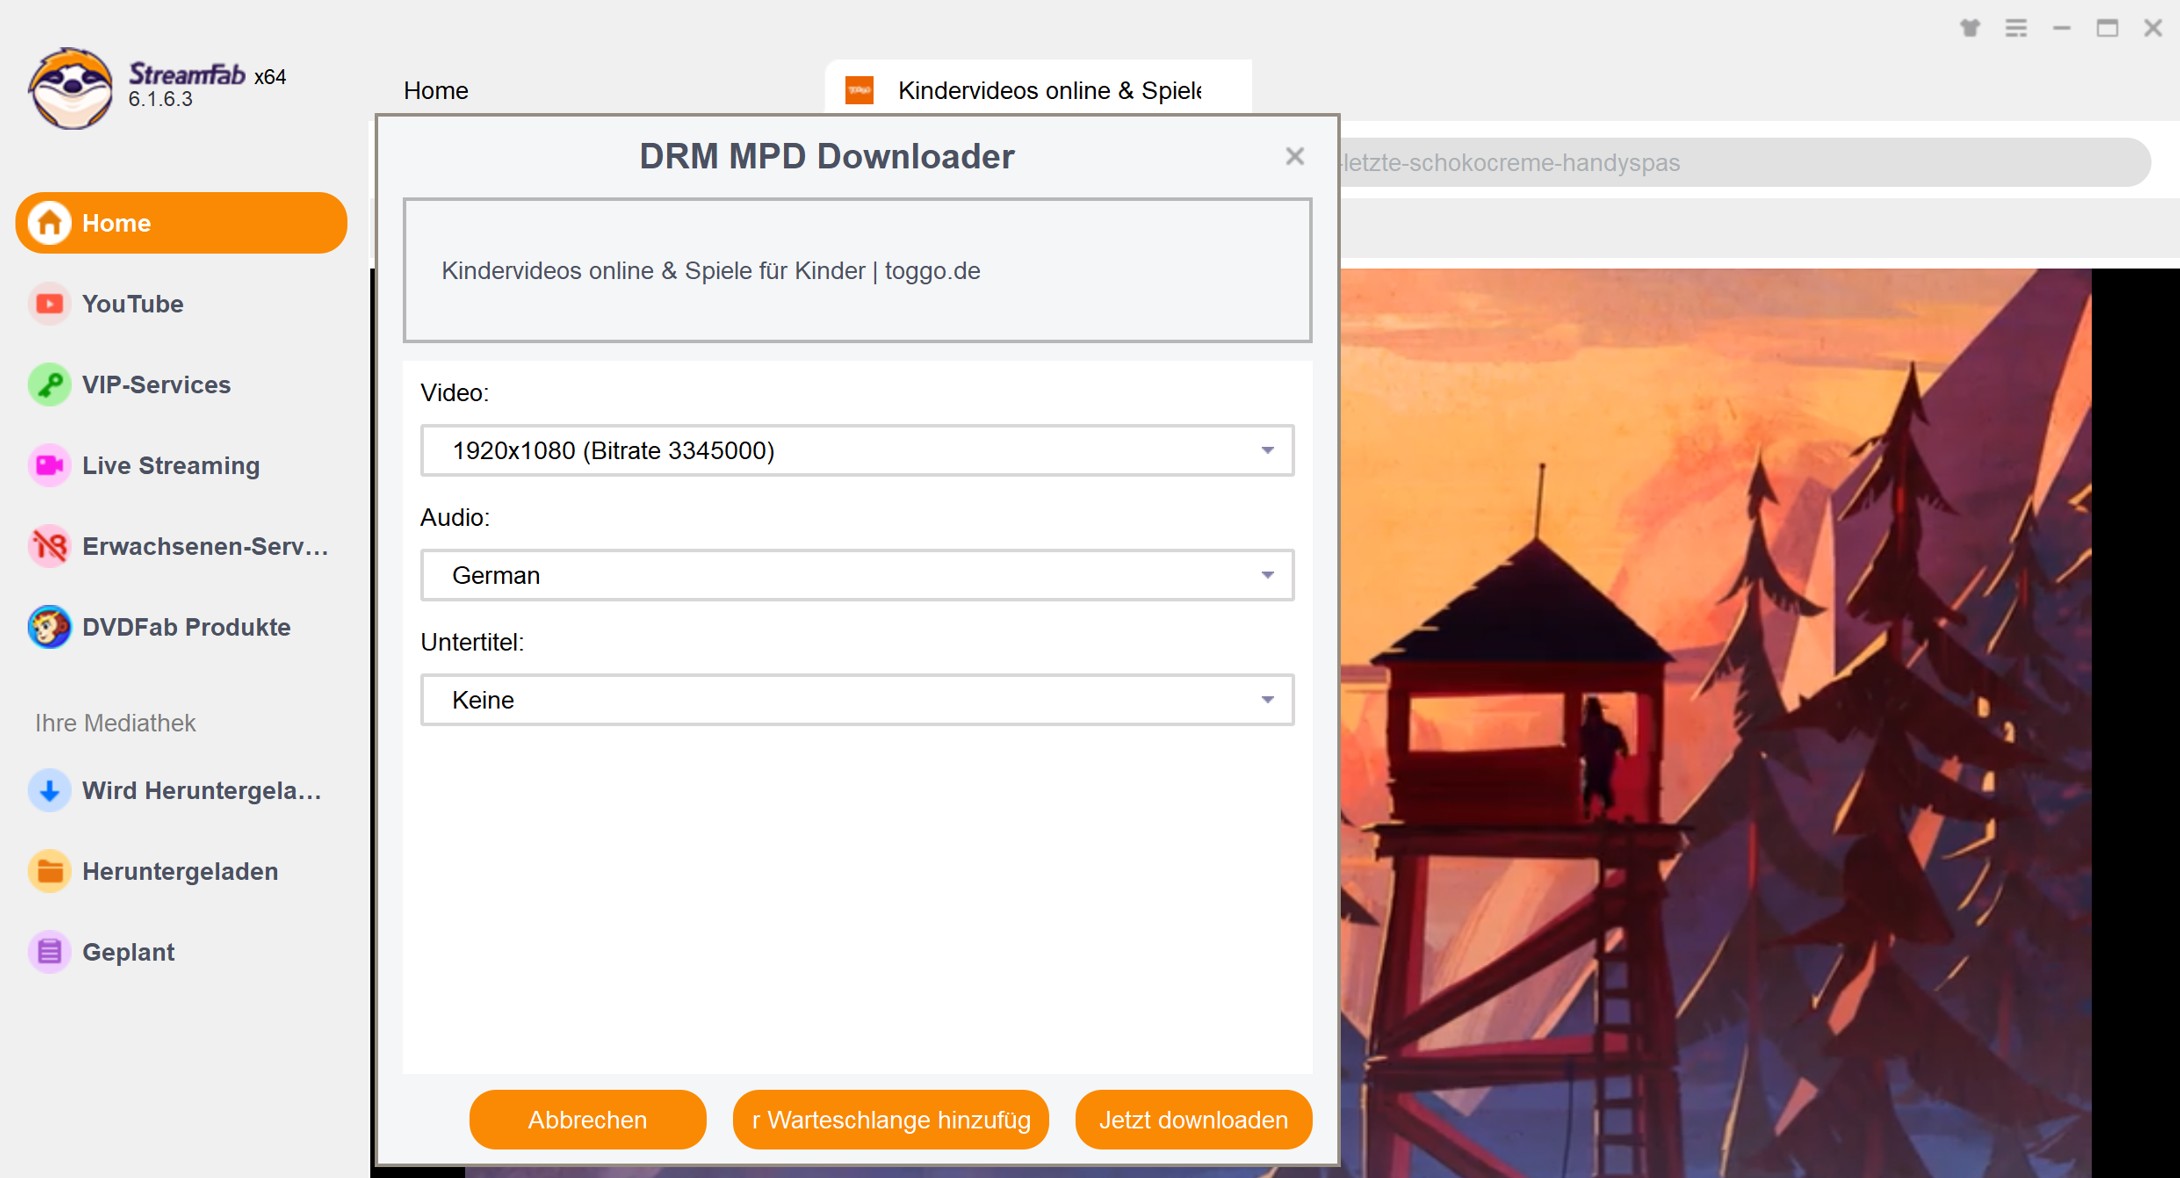Click the Video: label
This screenshot has width=2180, height=1178.
pos(454,393)
